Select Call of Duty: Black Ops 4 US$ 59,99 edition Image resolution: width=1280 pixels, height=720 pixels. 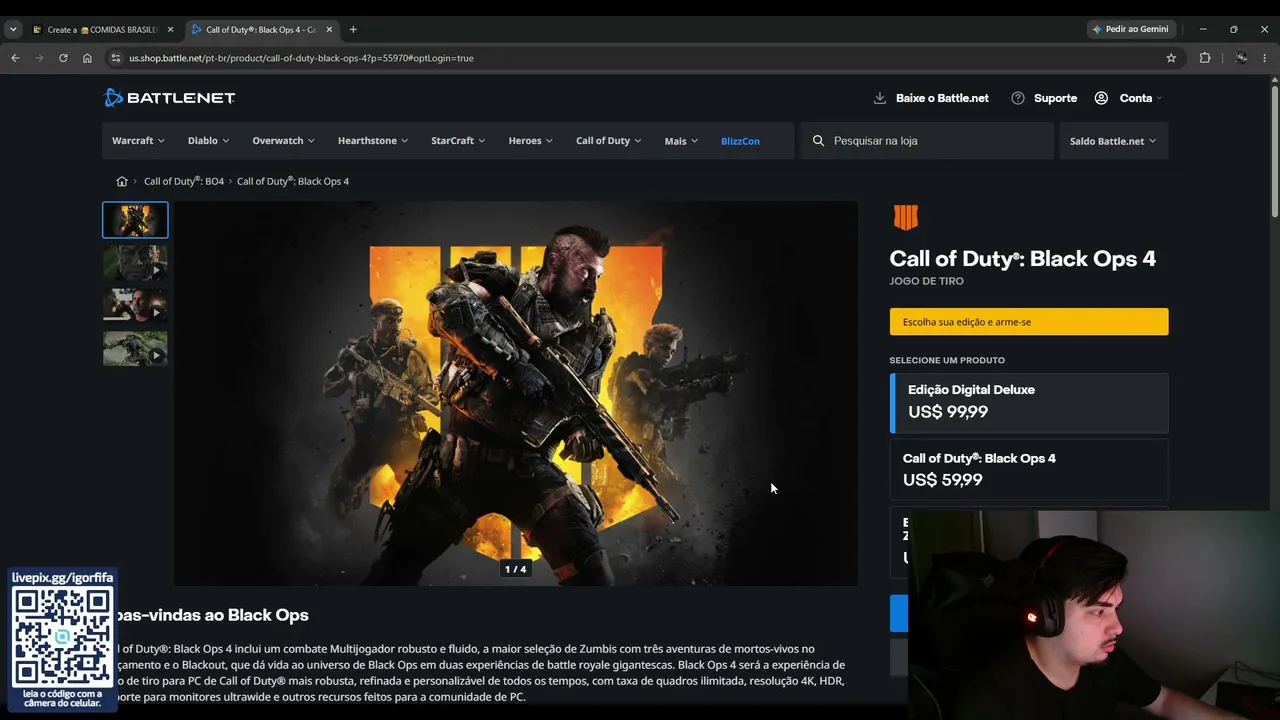pyautogui.click(x=1029, y=469)
